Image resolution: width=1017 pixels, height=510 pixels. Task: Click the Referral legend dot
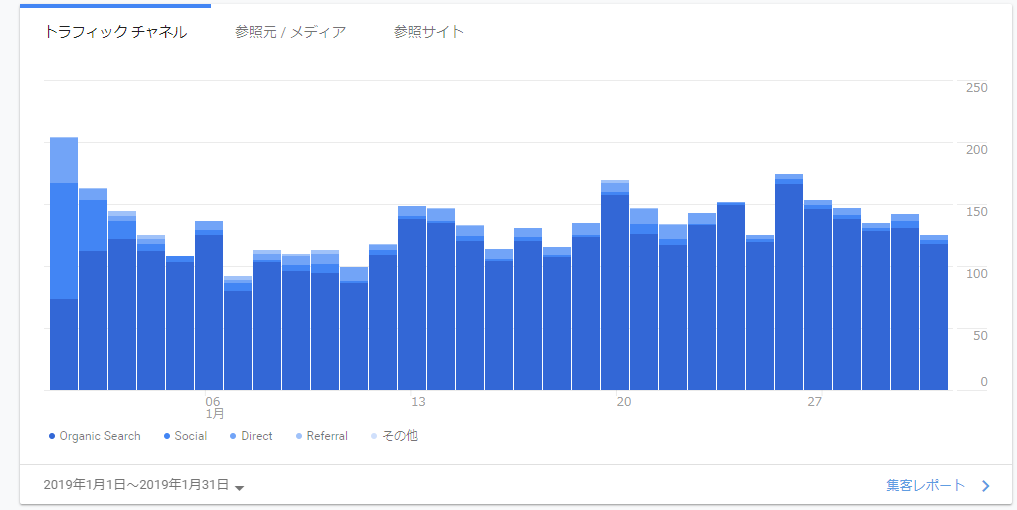pos(299,437)
